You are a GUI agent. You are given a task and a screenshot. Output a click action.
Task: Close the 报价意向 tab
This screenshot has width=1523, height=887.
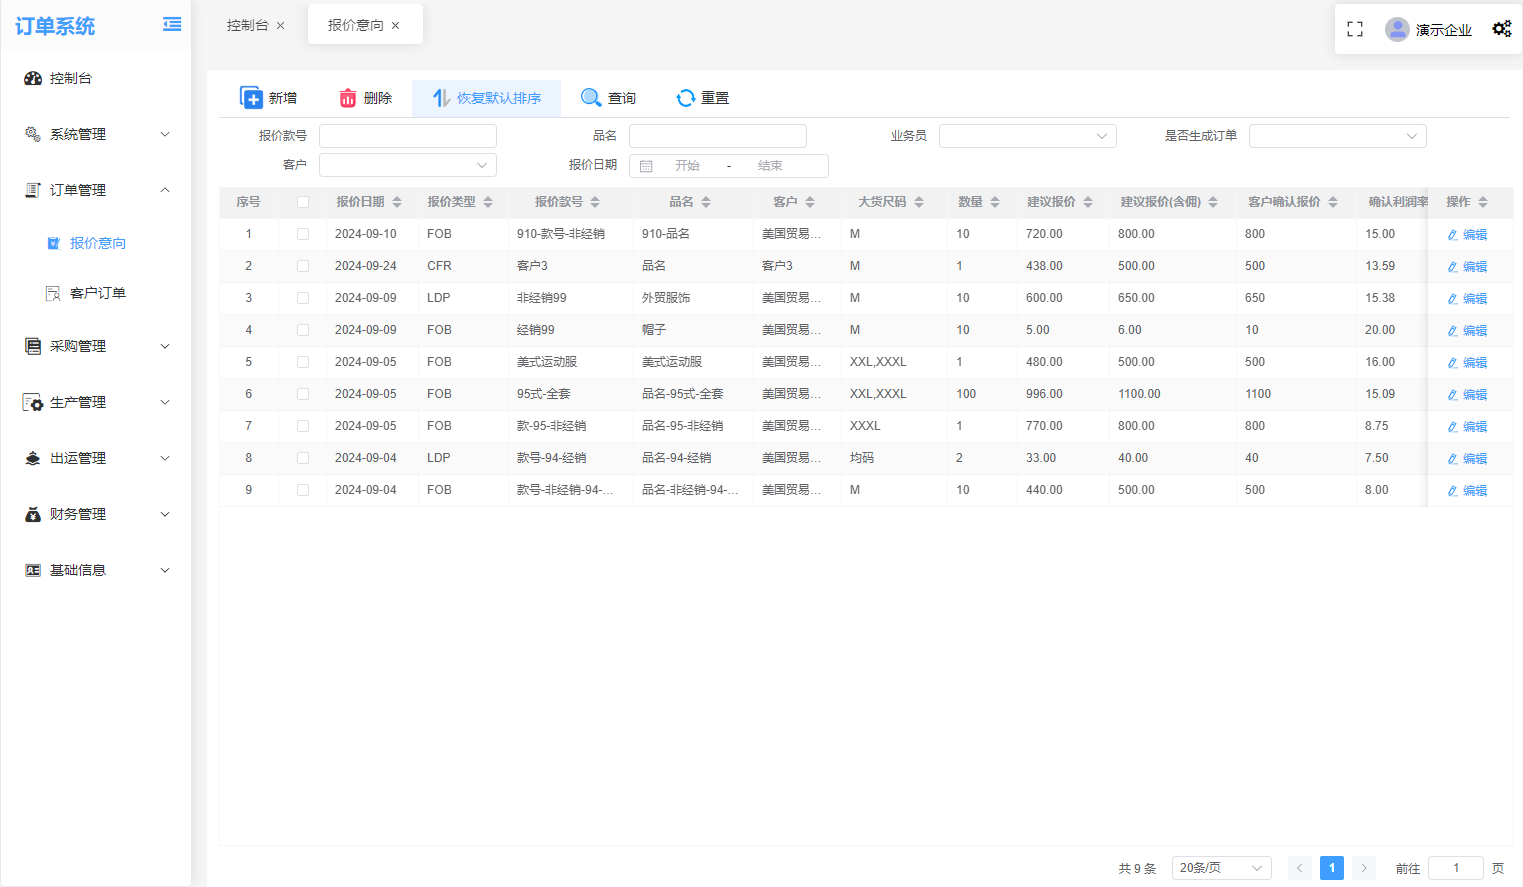pyautogui.click(x=396, y=25)
